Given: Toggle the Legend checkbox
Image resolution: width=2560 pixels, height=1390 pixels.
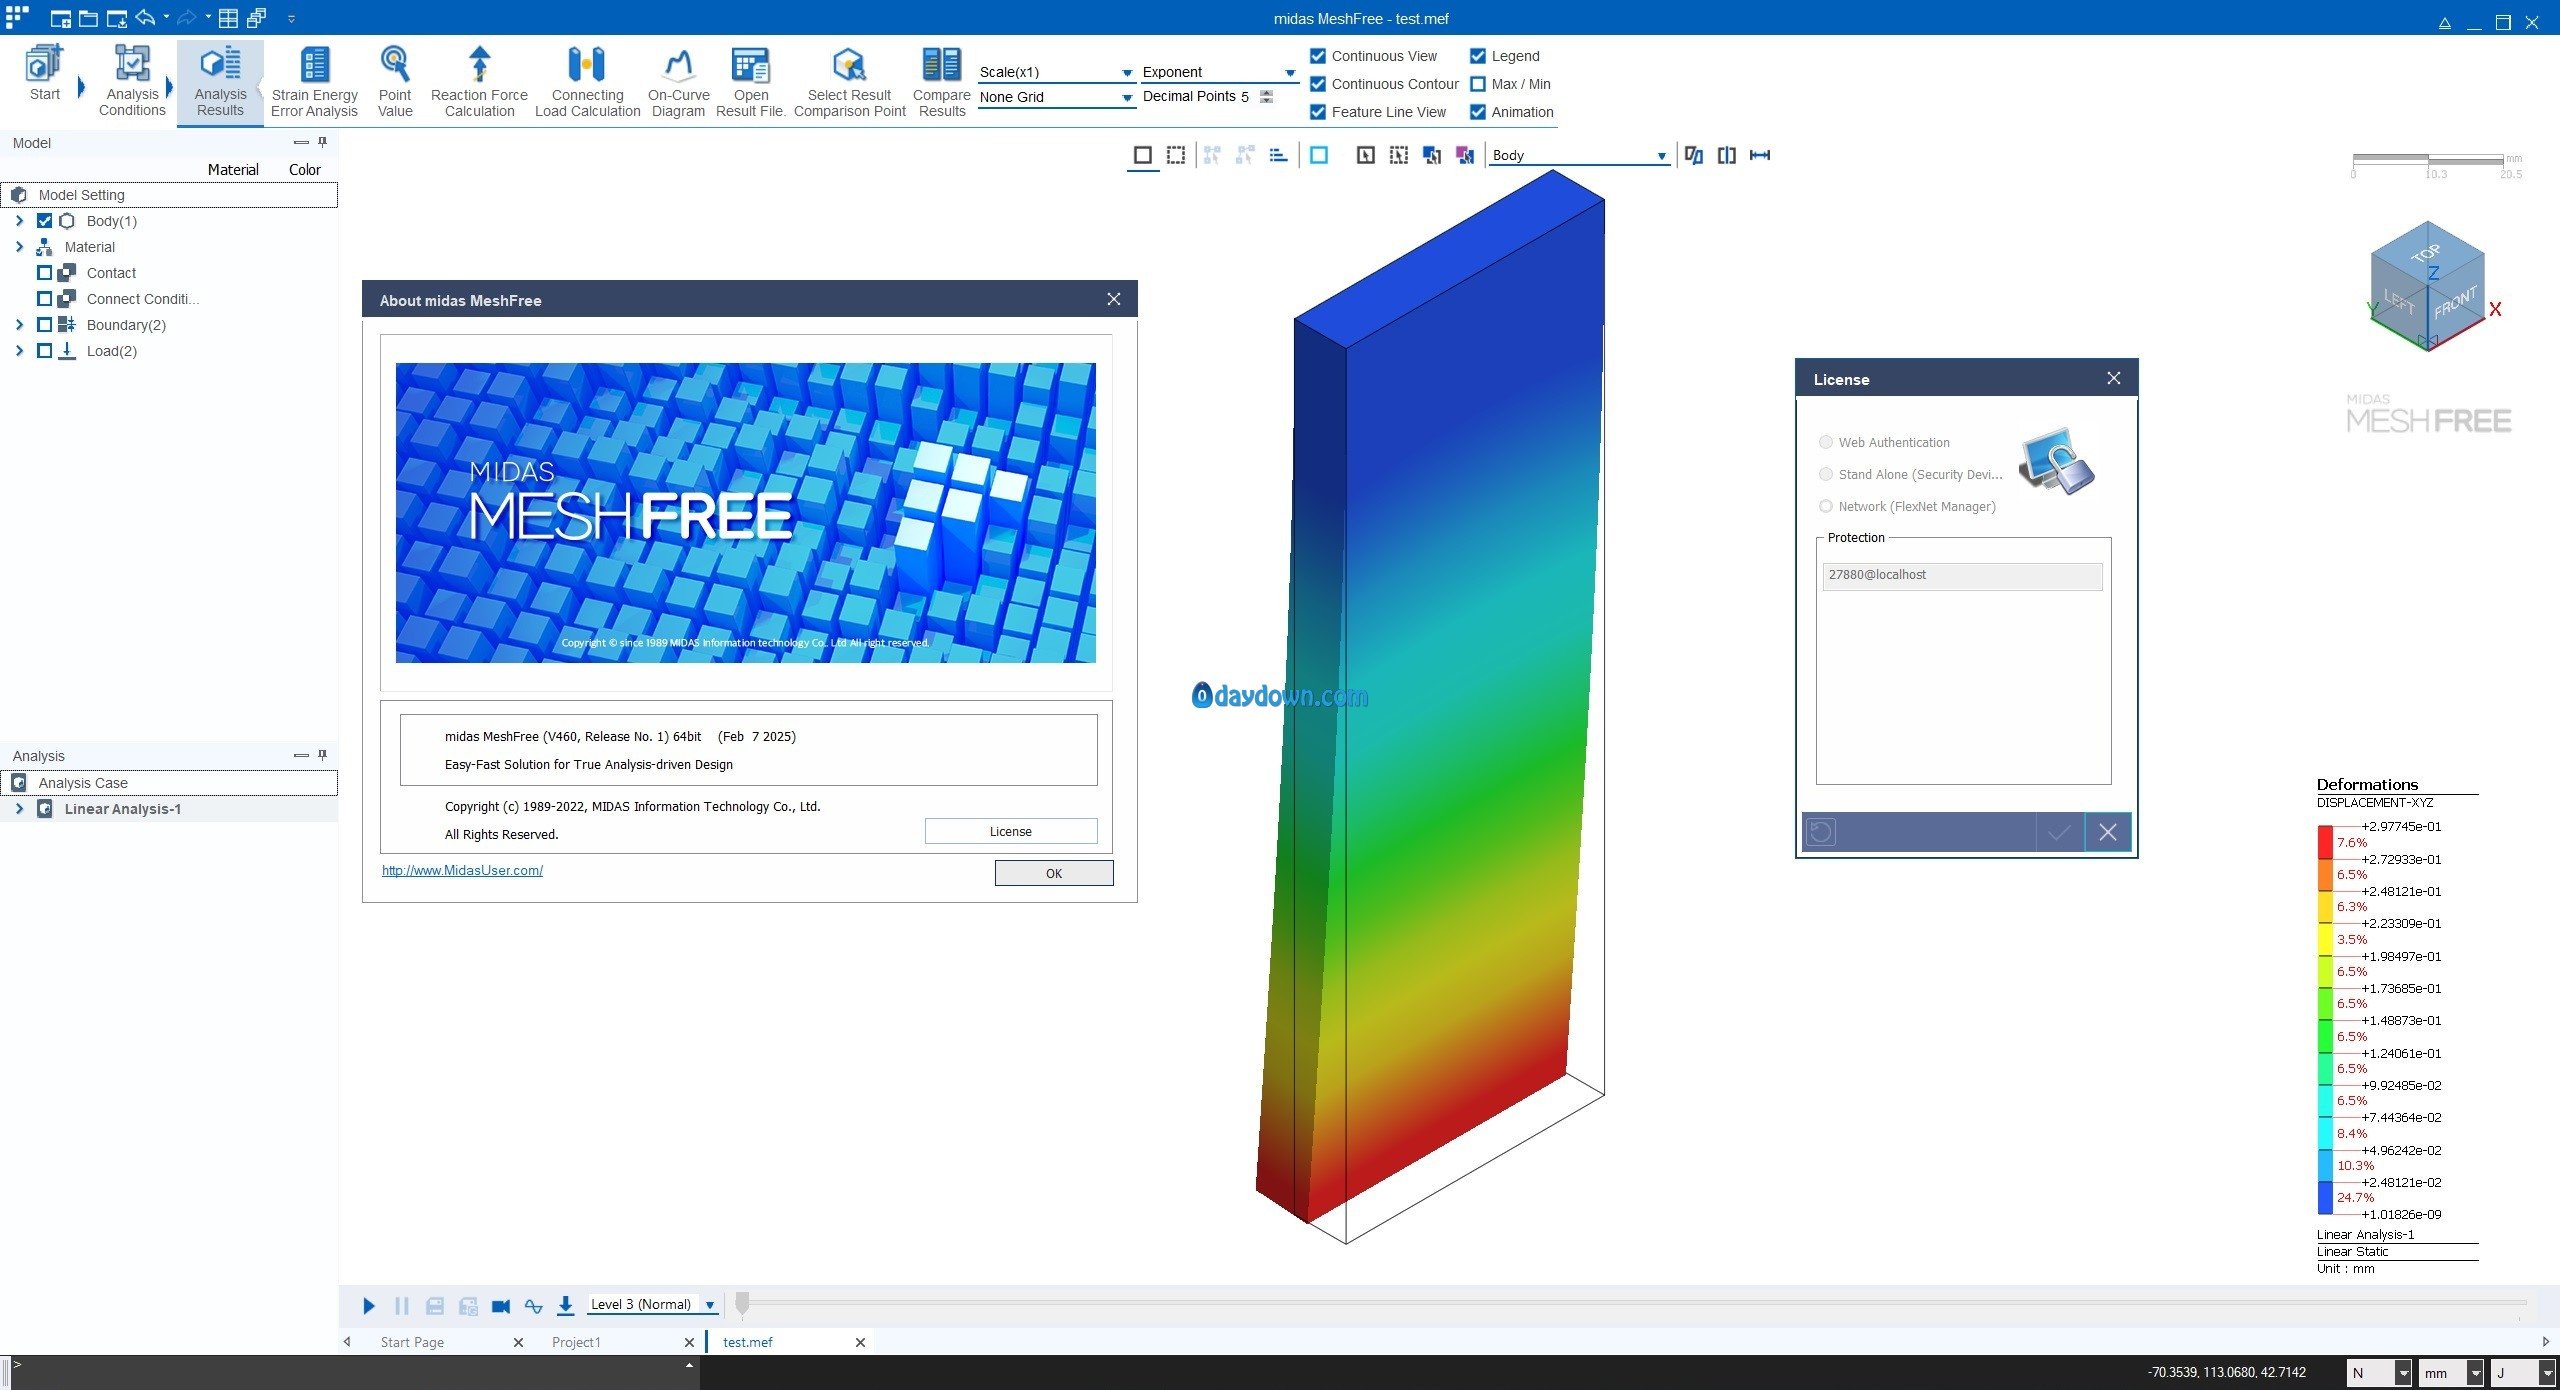Looking at the screenshot, I should point(1478,56).
